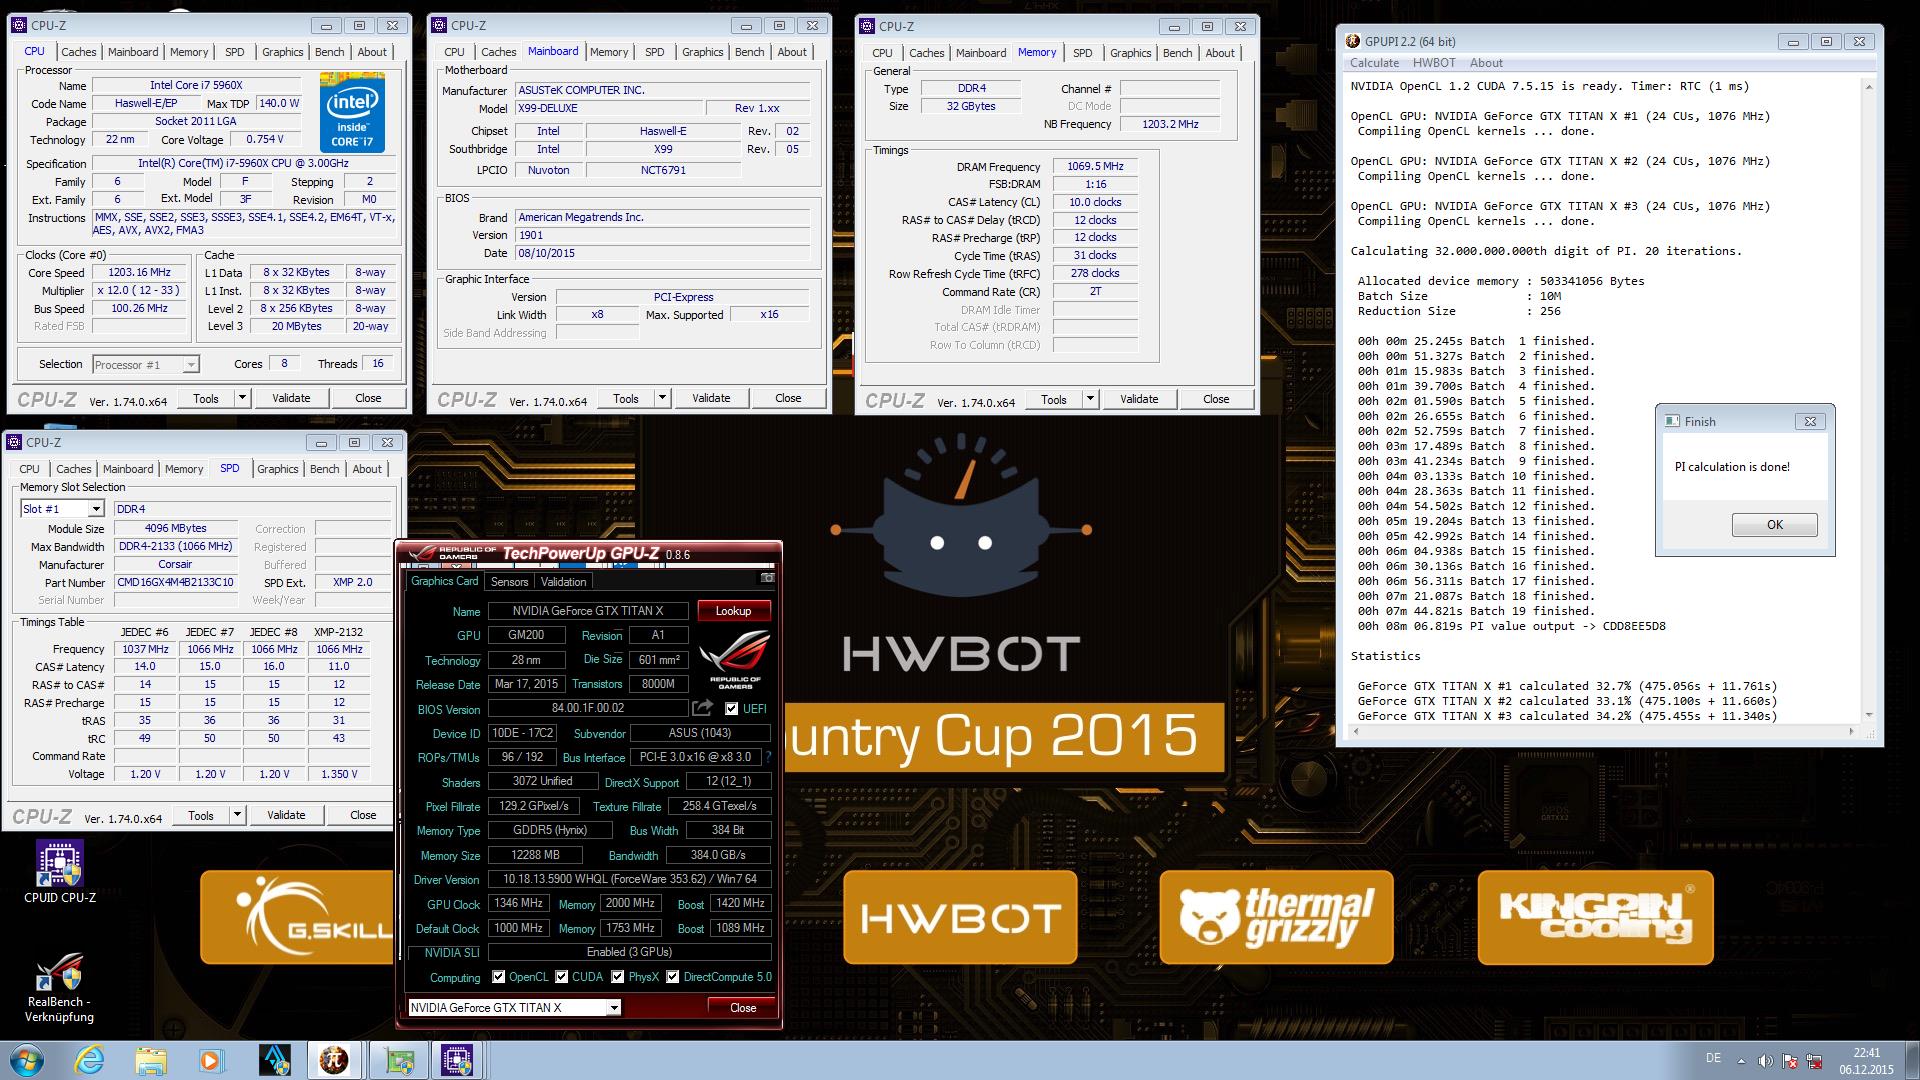Viewport: 1920px width, 1080px height.
Task: Click the DE language indicator in the taskbar
Action: tap(1713, 1058)
